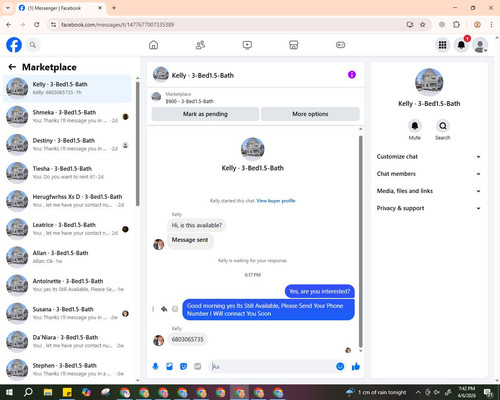Send a thumbs up like

pos(356,367)
